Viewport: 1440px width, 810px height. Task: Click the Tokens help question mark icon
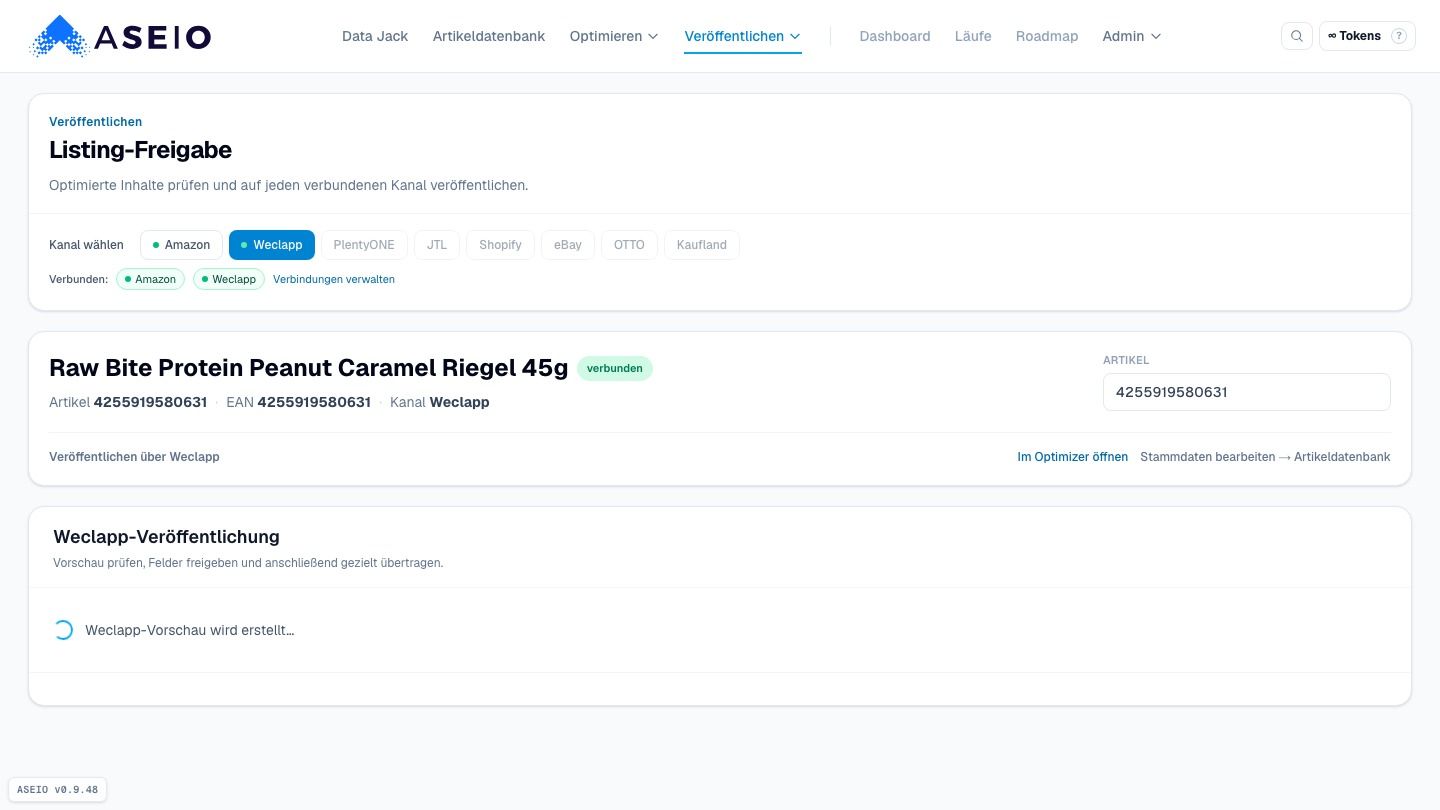pos(1399,36)
